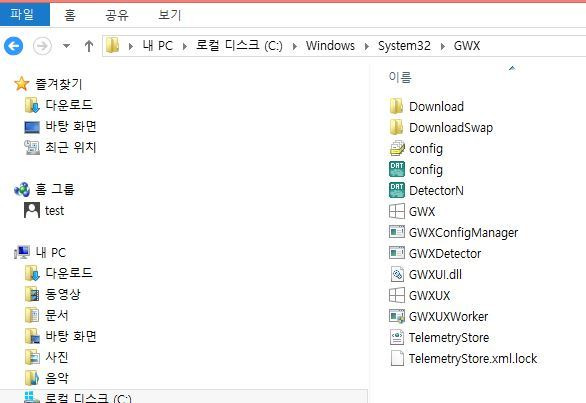
Task: Select the Download folder name
Action: (436, 107)
